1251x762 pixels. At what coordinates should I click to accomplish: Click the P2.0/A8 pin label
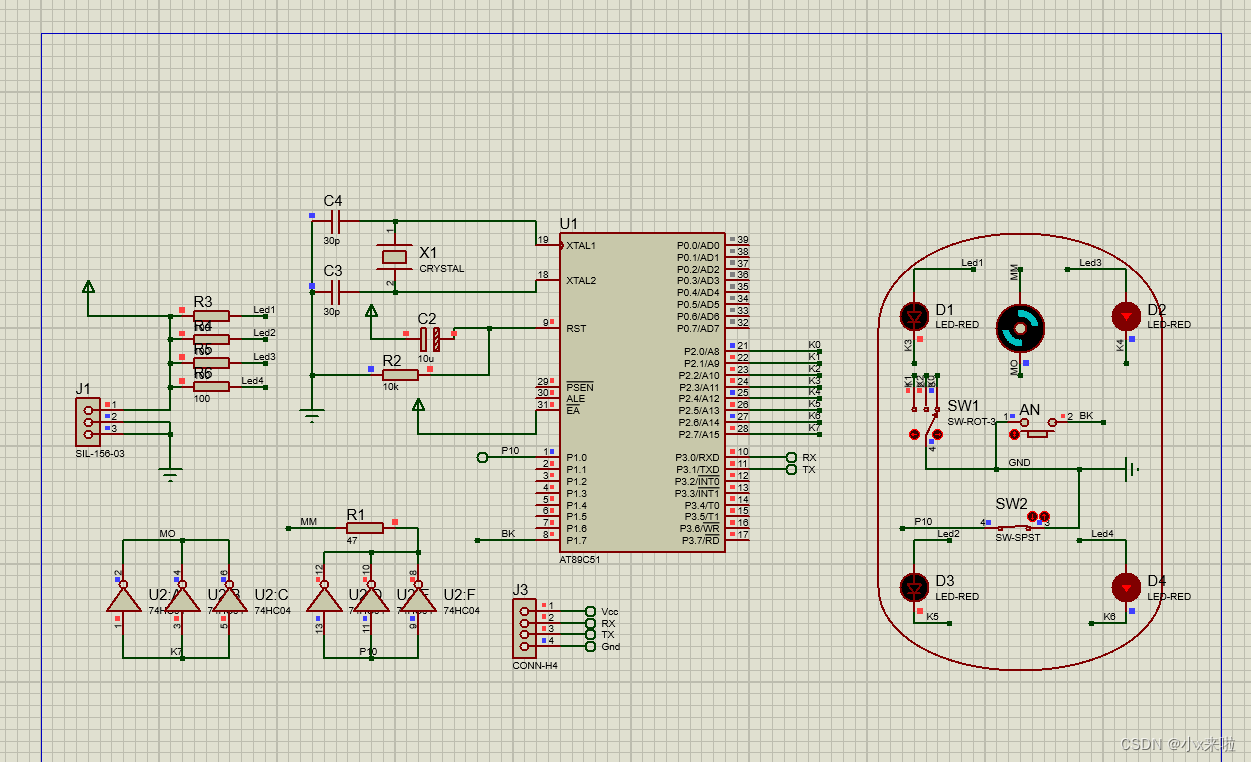tap(702, 352)
